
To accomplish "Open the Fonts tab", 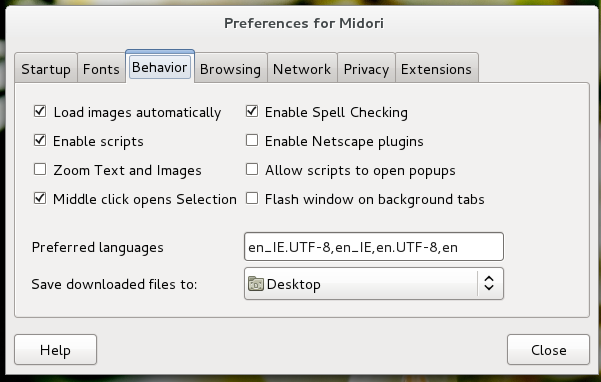I will [x=101, y=69].
